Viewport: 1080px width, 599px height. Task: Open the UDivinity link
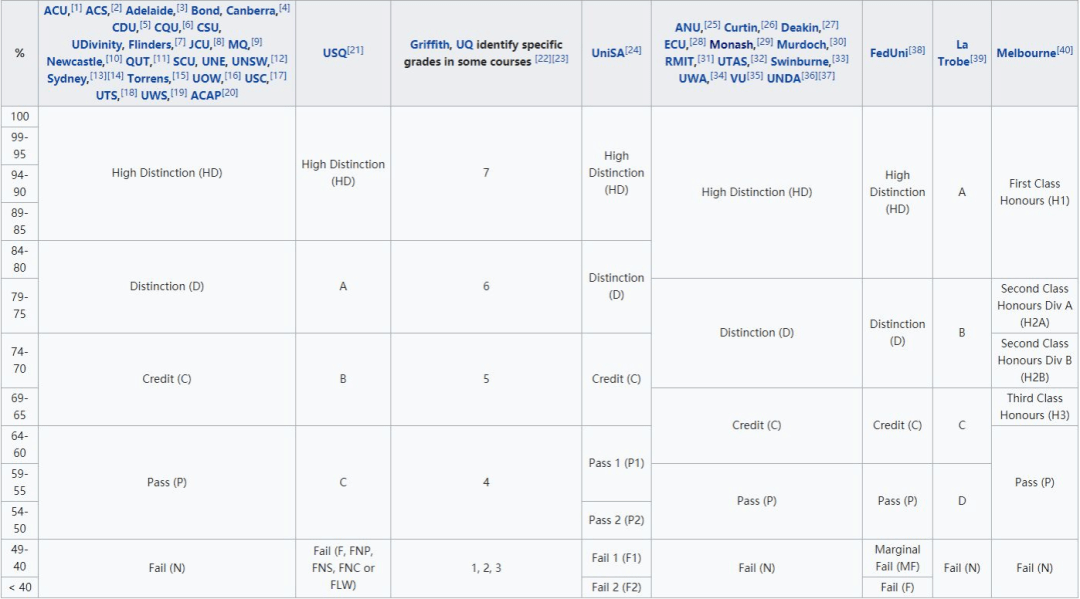[x=98, y=45]
